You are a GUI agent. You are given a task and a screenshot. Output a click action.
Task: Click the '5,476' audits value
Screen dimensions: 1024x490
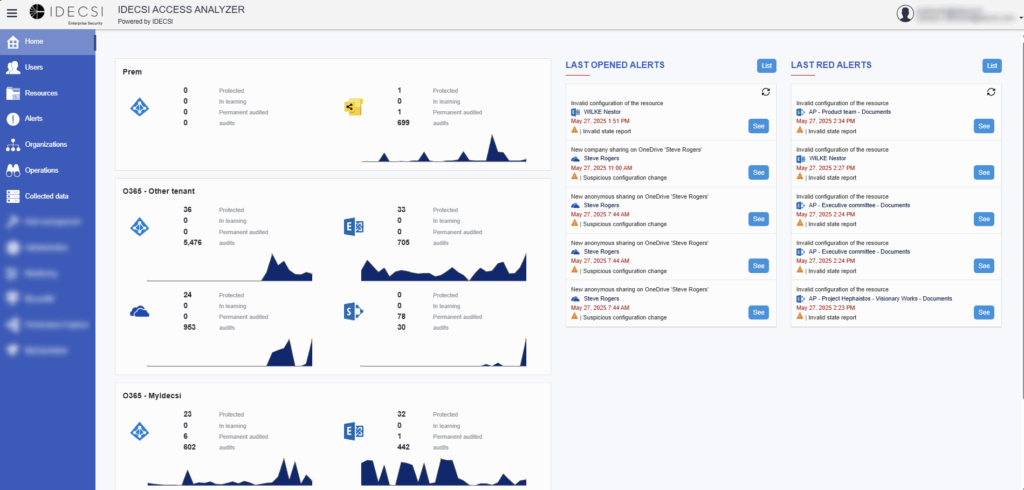(194, 242)
